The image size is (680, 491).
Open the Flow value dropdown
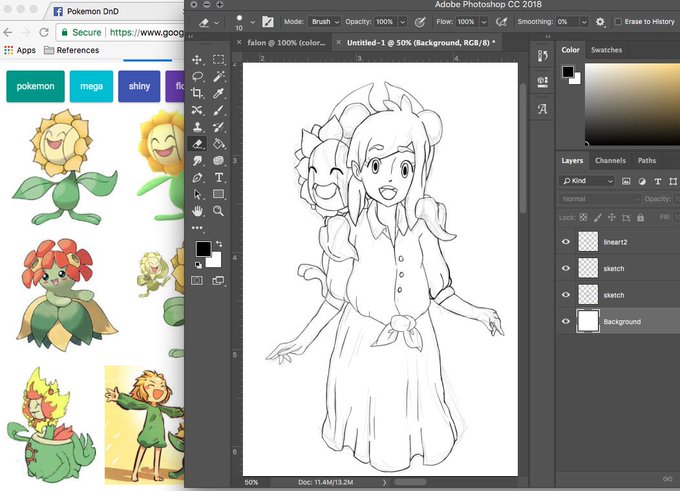pos(484,22)
